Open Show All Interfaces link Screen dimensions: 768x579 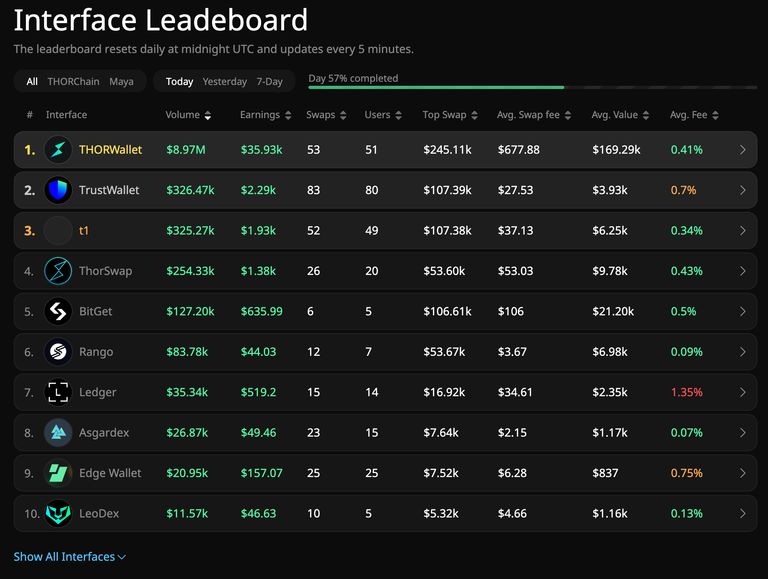(70, 557)
